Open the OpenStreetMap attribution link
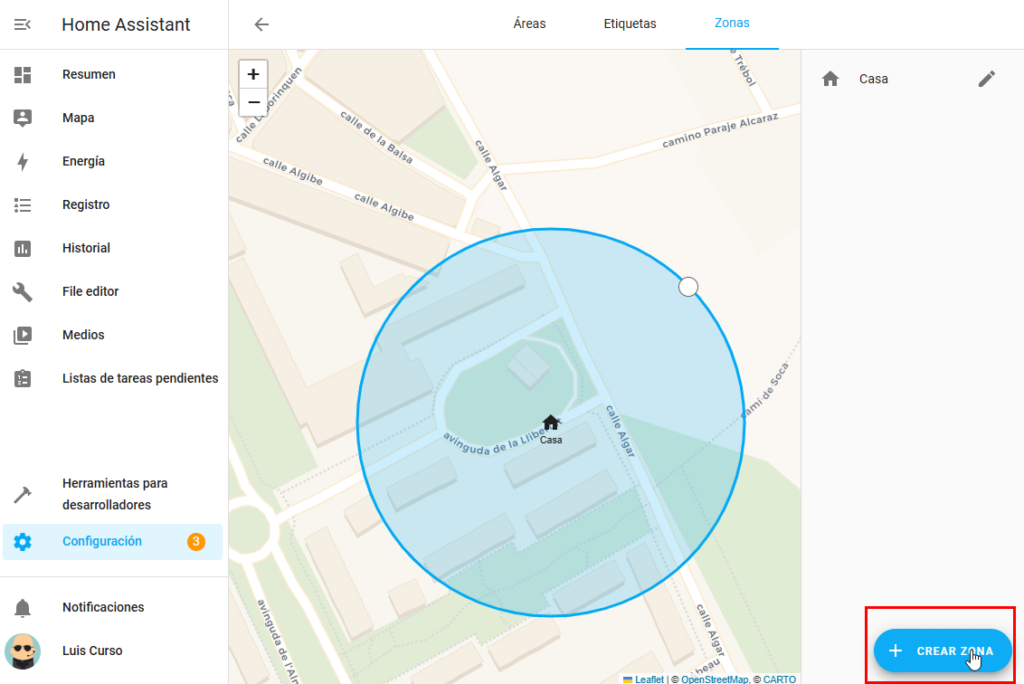 714,679
